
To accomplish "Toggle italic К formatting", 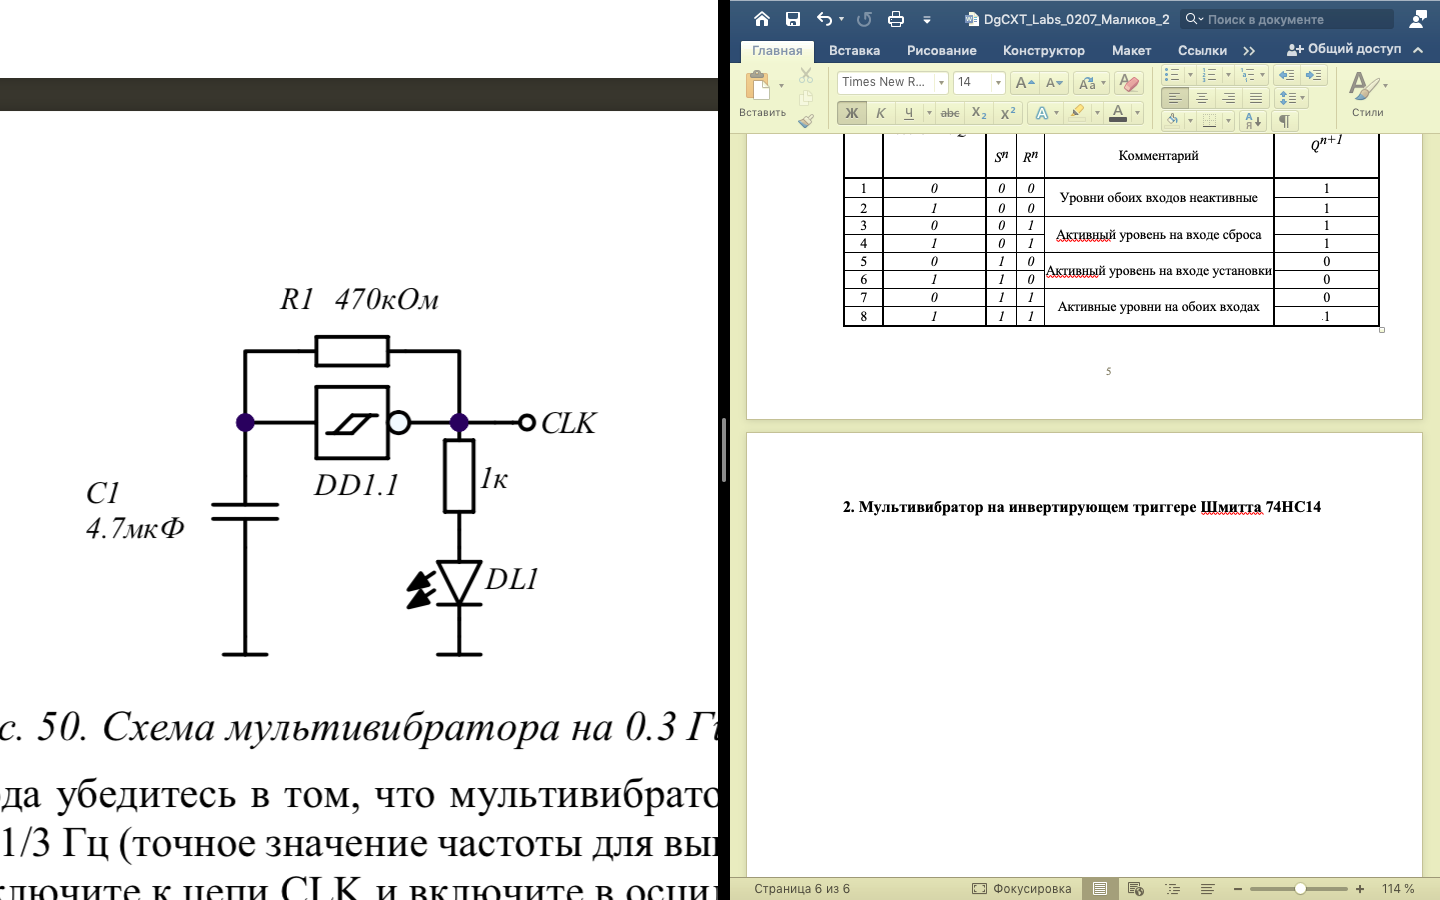I will (880, 113).
